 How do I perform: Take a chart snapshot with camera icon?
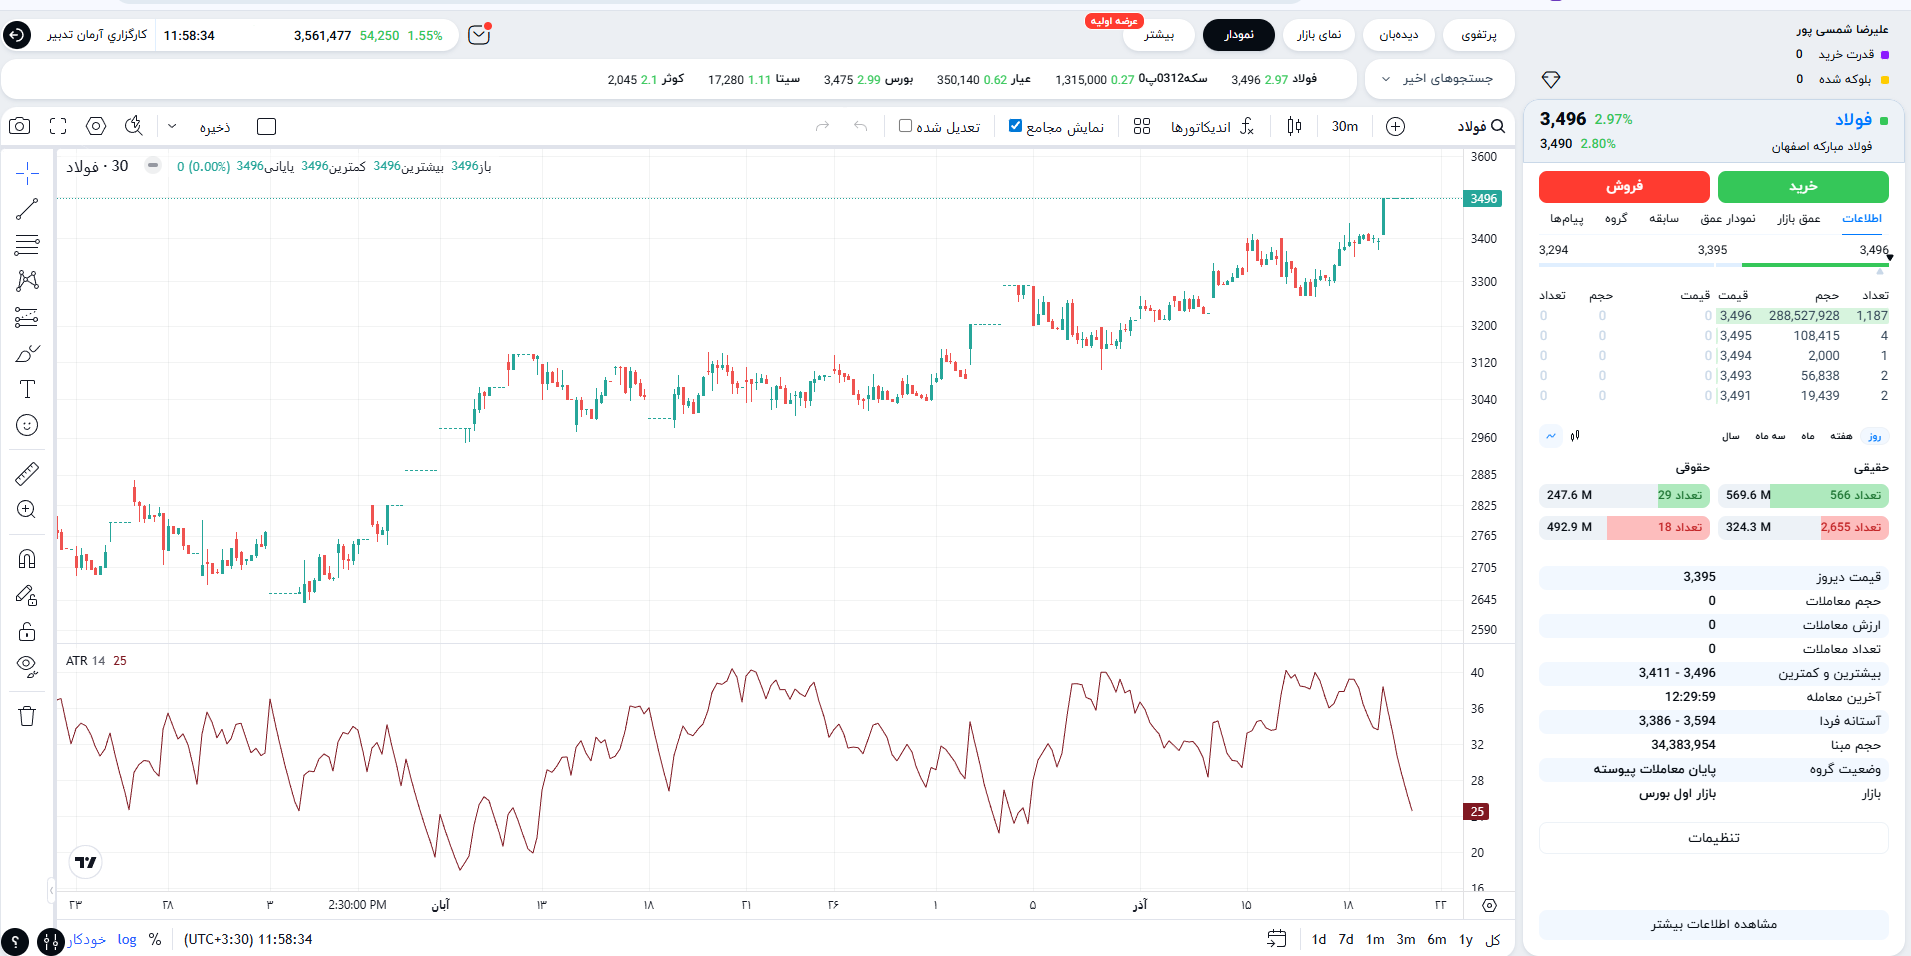[x=19, y=126]
